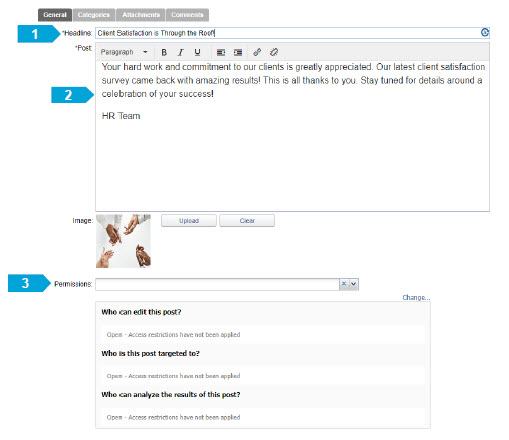Switch to the Categories tab
509x440 pixels.
(94, 15)
